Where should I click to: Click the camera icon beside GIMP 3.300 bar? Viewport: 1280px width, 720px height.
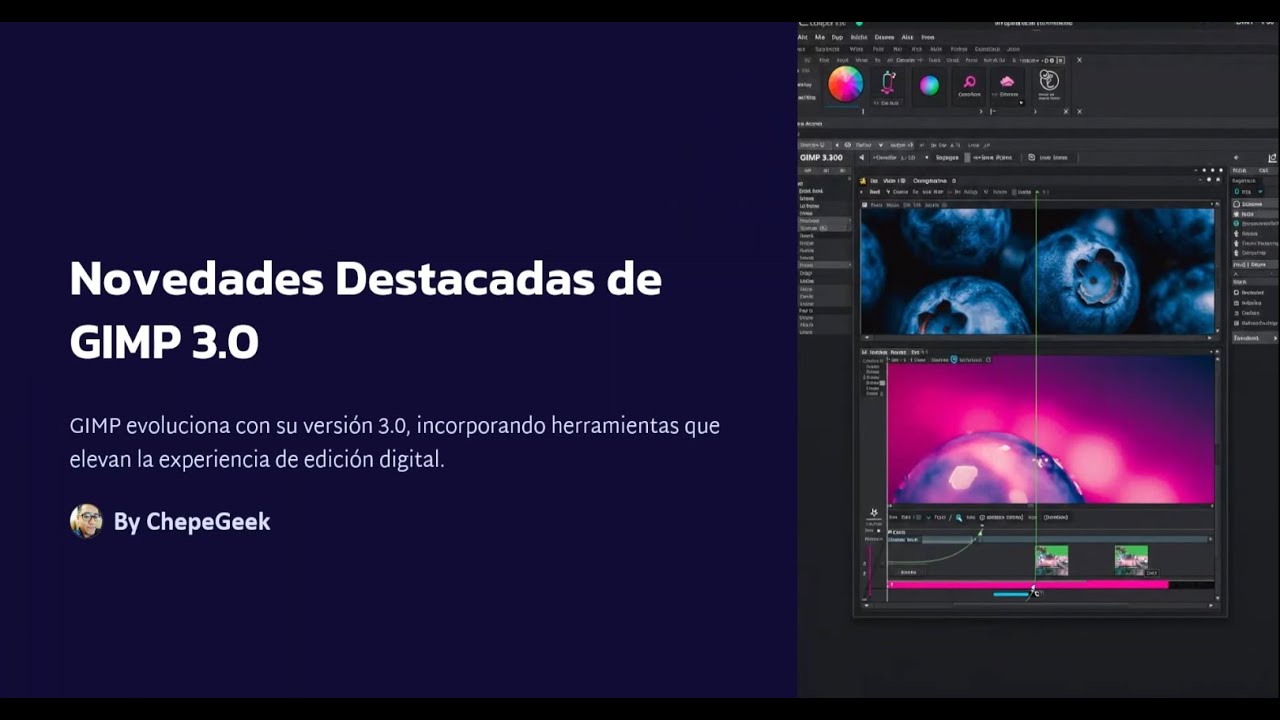1031,157
